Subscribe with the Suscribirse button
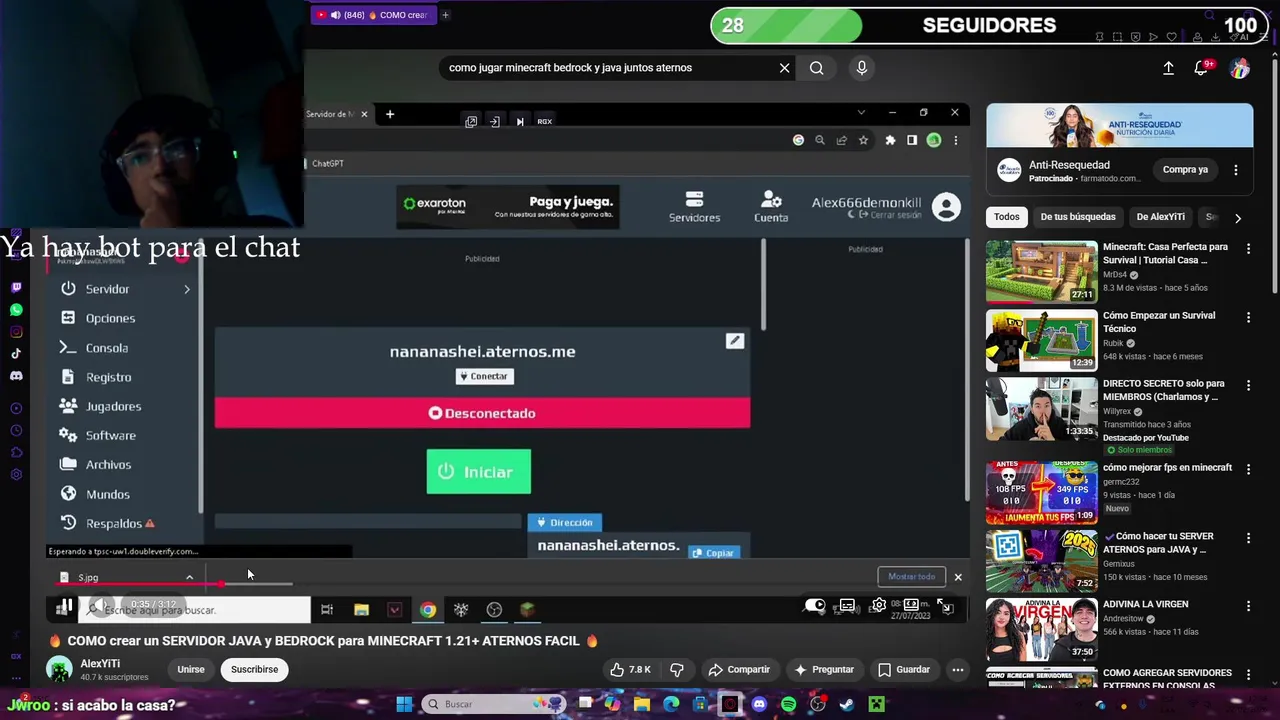Screen dimensions: 1280x720 254,669
